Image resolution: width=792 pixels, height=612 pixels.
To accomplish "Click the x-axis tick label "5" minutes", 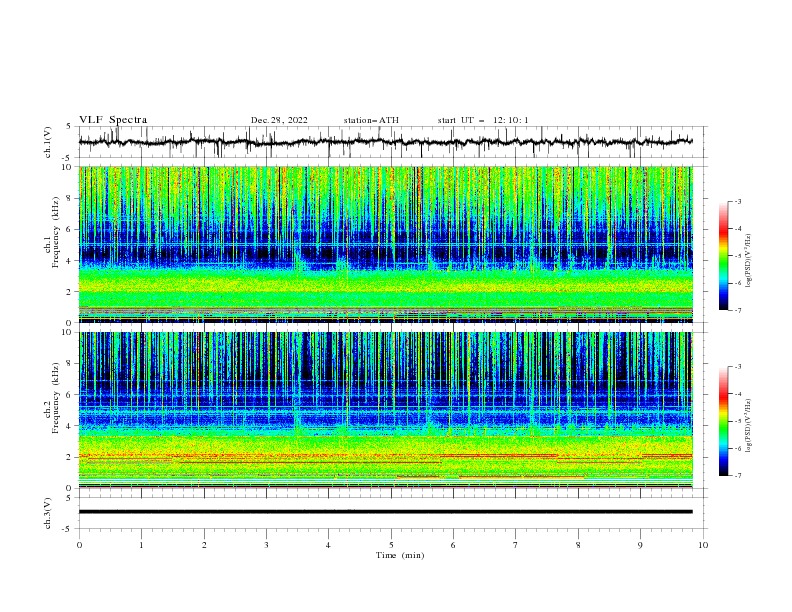I will click(391, 545).
